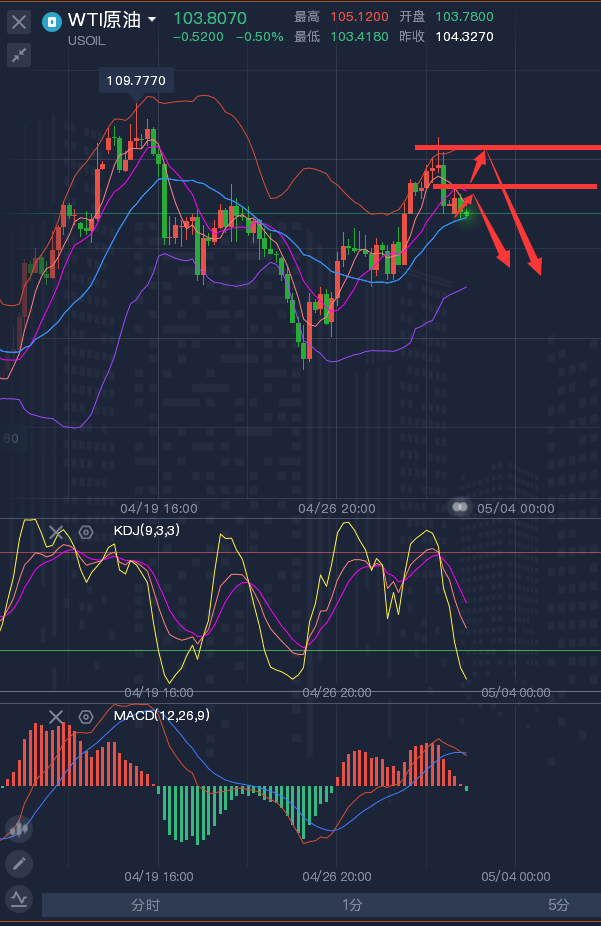
Task: Open the indicators line-chart icon
Action: click(x=18, y=899)
